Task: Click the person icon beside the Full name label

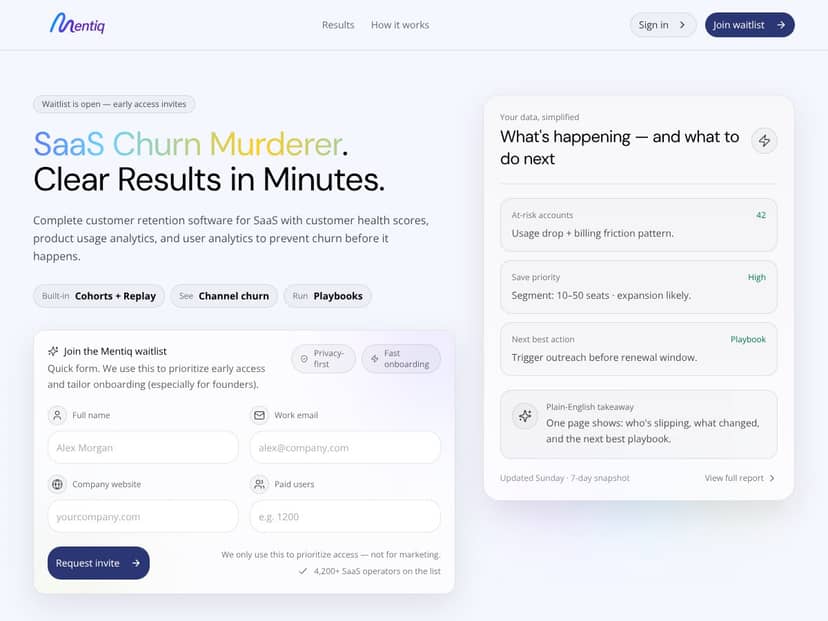Action: tap(56, 415)
